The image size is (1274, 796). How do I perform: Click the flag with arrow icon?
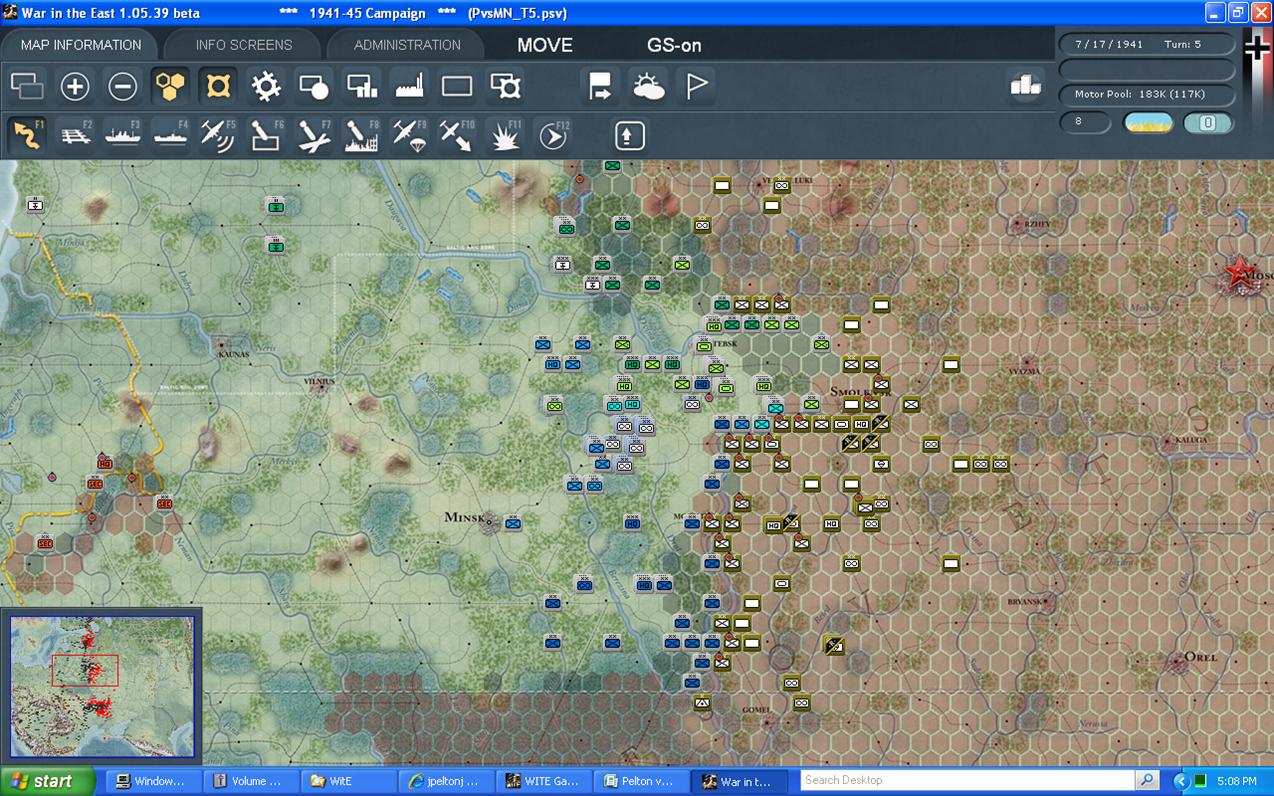600,86
